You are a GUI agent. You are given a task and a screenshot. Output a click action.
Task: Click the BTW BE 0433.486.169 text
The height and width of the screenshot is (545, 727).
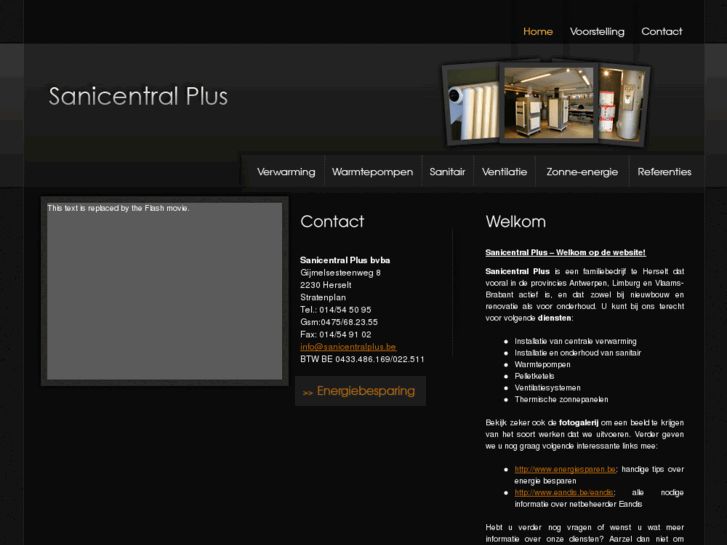click(x=362, y=359)
